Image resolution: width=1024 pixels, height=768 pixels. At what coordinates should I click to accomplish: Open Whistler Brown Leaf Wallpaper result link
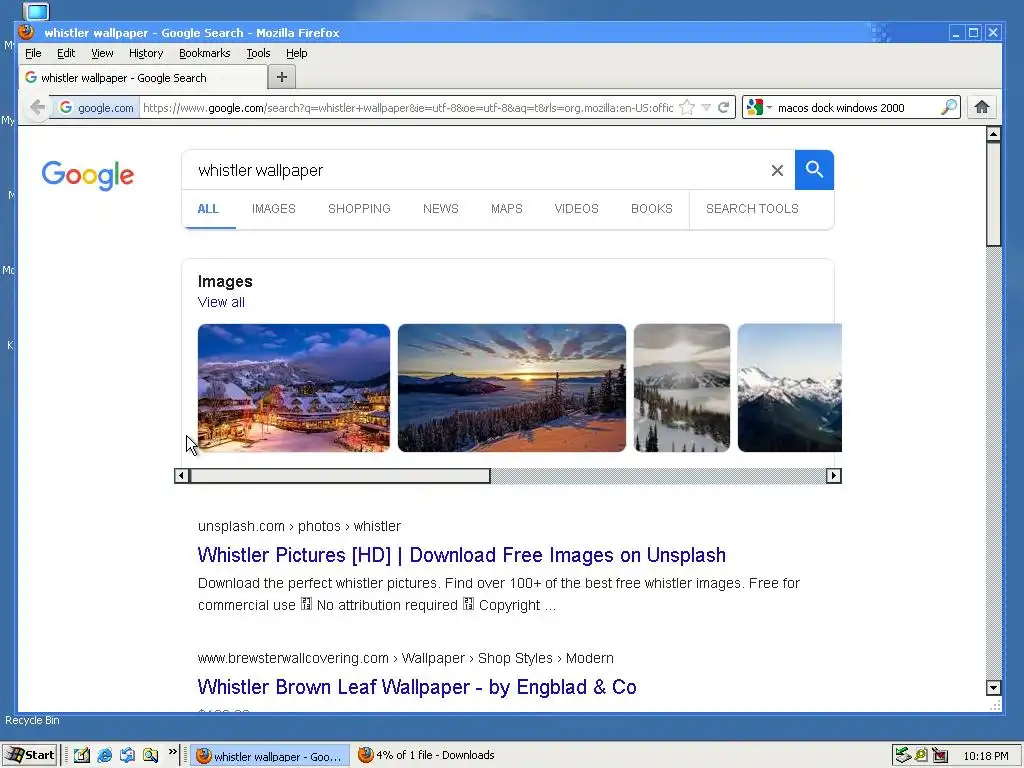tap(417, 687)
